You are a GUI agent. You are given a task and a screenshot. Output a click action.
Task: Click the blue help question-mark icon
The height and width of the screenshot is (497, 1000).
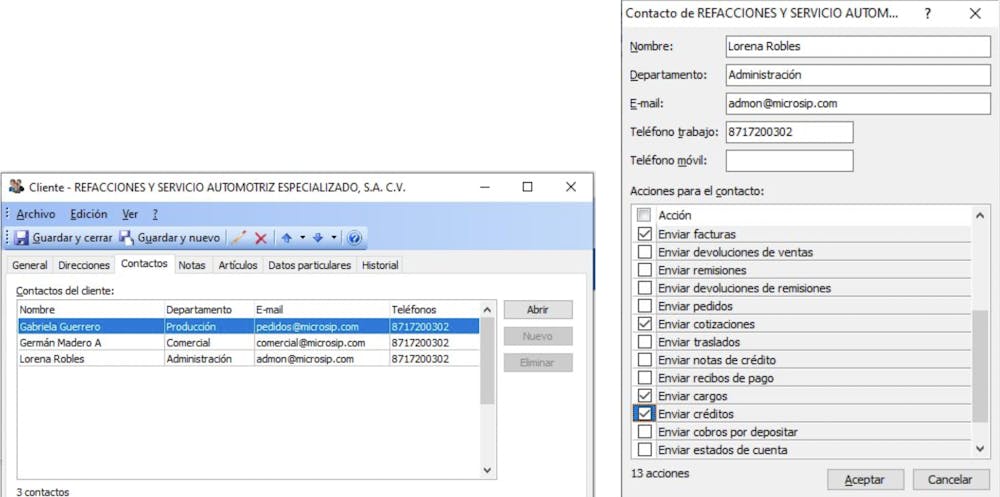(x=355, y=238)
